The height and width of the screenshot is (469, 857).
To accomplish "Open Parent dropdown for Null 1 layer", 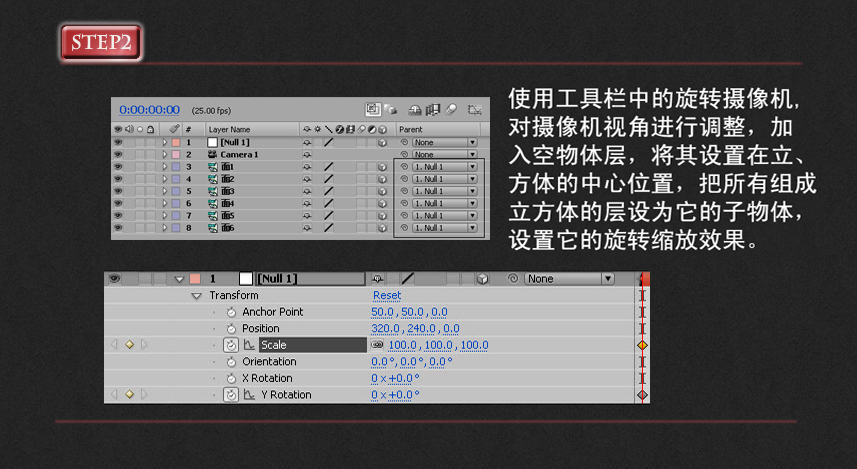I will pyautogui.click(x=445, y=142).
